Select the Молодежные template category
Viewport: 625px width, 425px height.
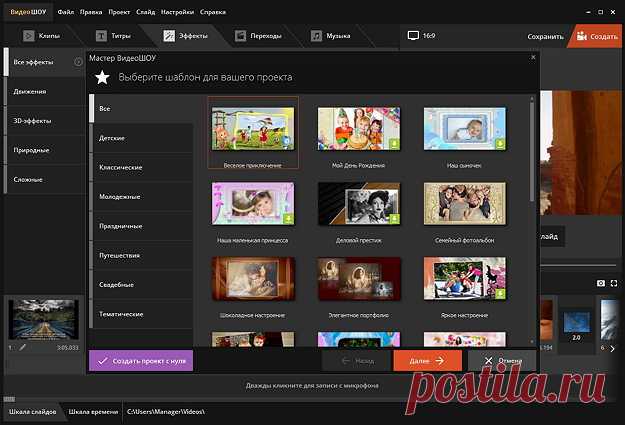point(142,197)
